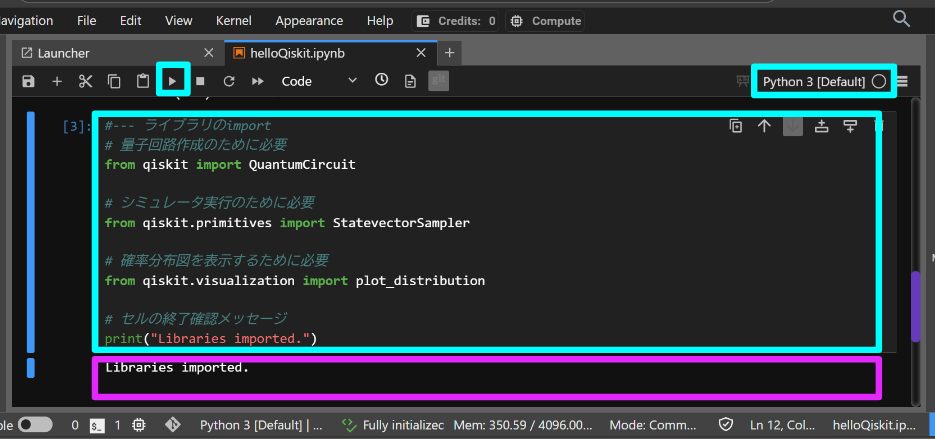Viewport: 935px width, 439px height.
Task: Click the kernel status circle indicator
Action: click(x=879, y=82)
